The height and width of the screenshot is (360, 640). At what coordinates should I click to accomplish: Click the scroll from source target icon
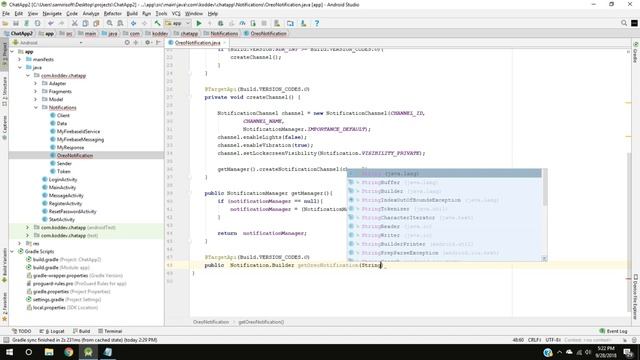tap(127, 42)
